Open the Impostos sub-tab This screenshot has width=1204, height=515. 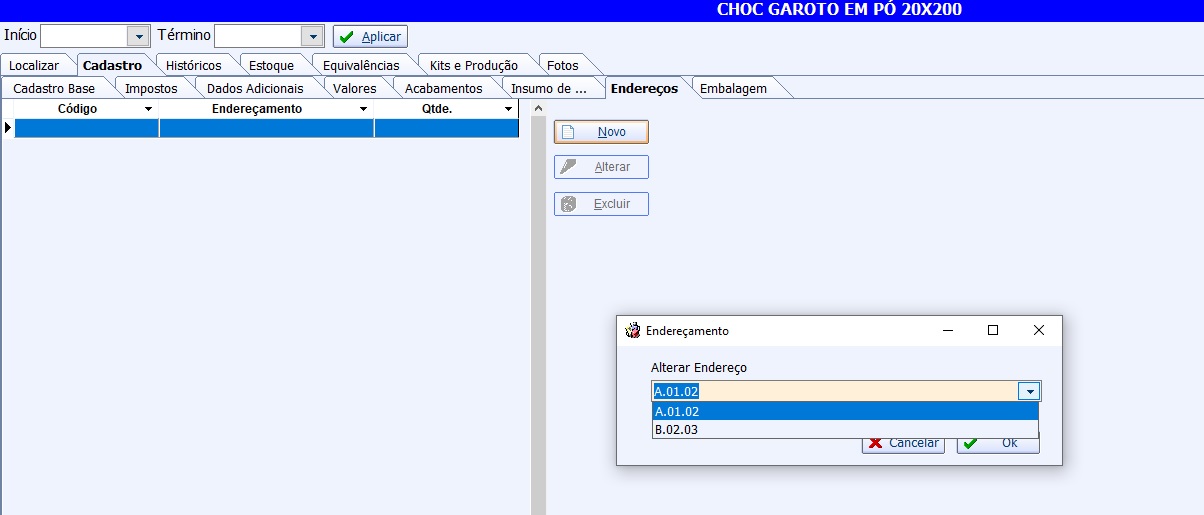click(151, 88)
